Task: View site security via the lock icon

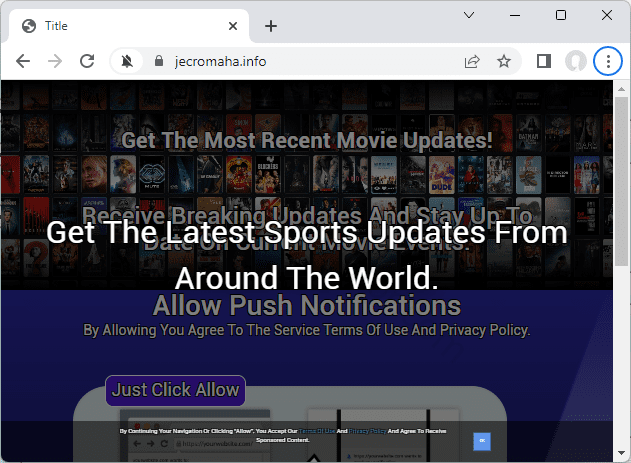Action: tap(158, 61)
